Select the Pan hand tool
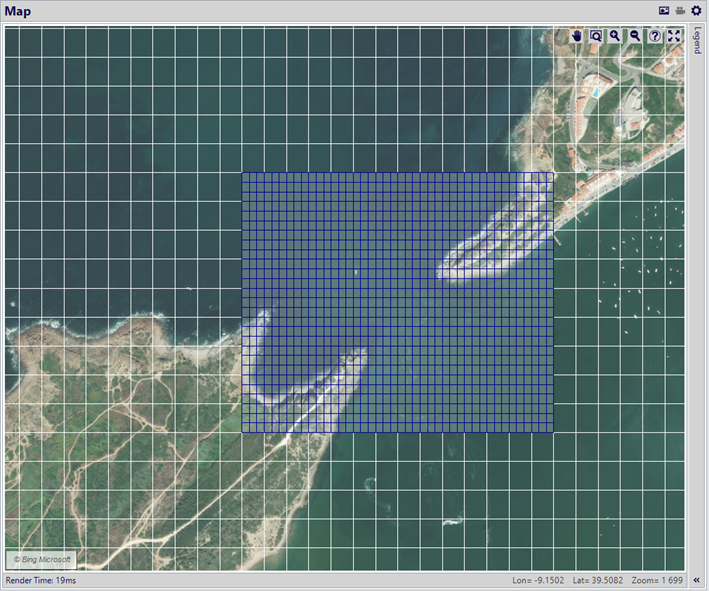 pyautogui.click(x=576, y=36)
